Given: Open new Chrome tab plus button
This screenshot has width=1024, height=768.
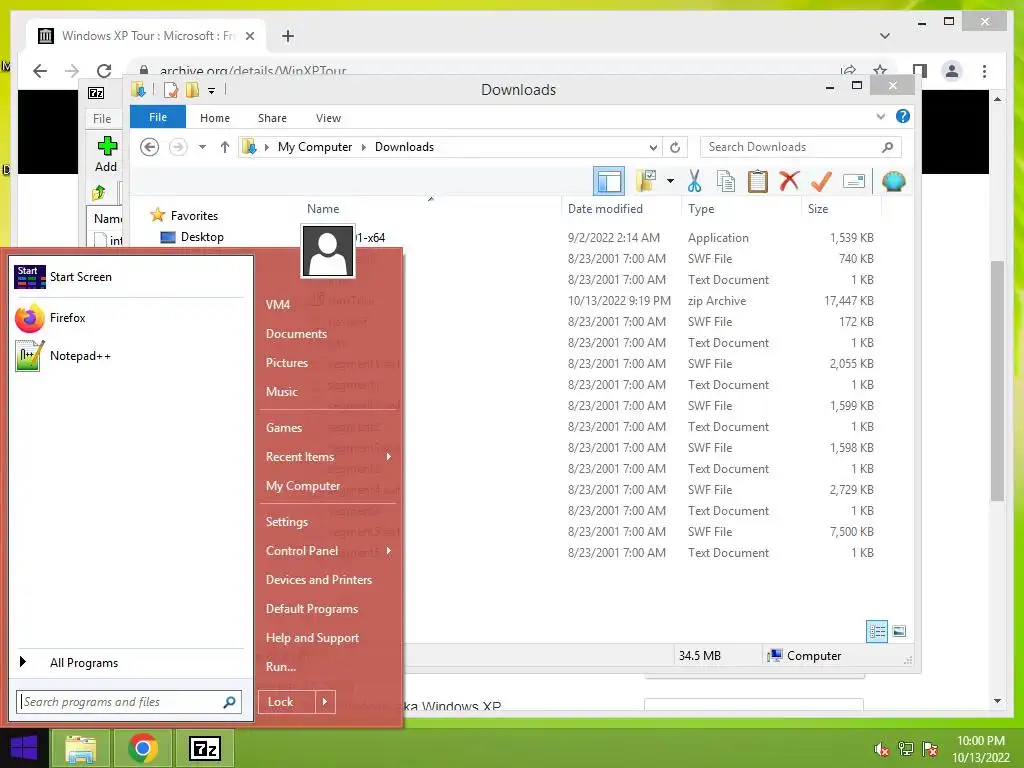Looking at the screenshot, I should [x=287, y=36].
